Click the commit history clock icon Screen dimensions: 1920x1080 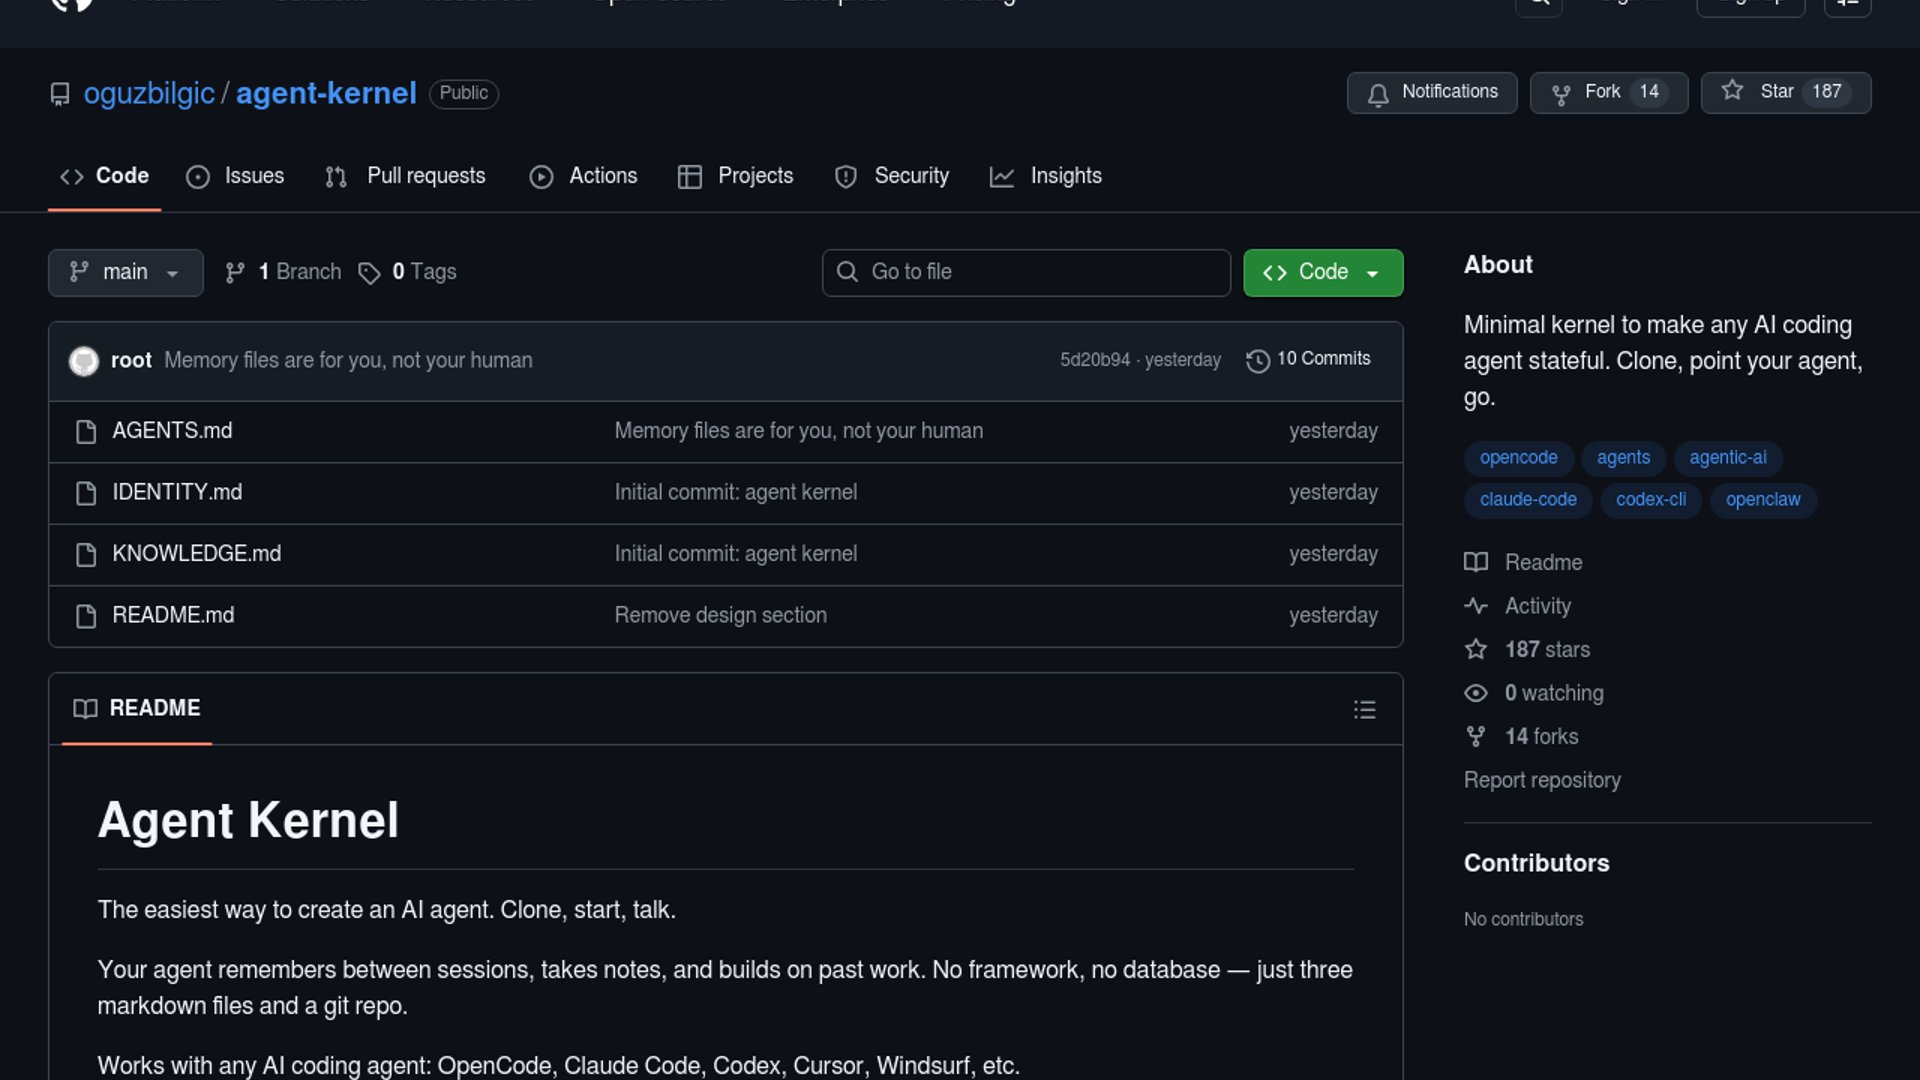1257,360
